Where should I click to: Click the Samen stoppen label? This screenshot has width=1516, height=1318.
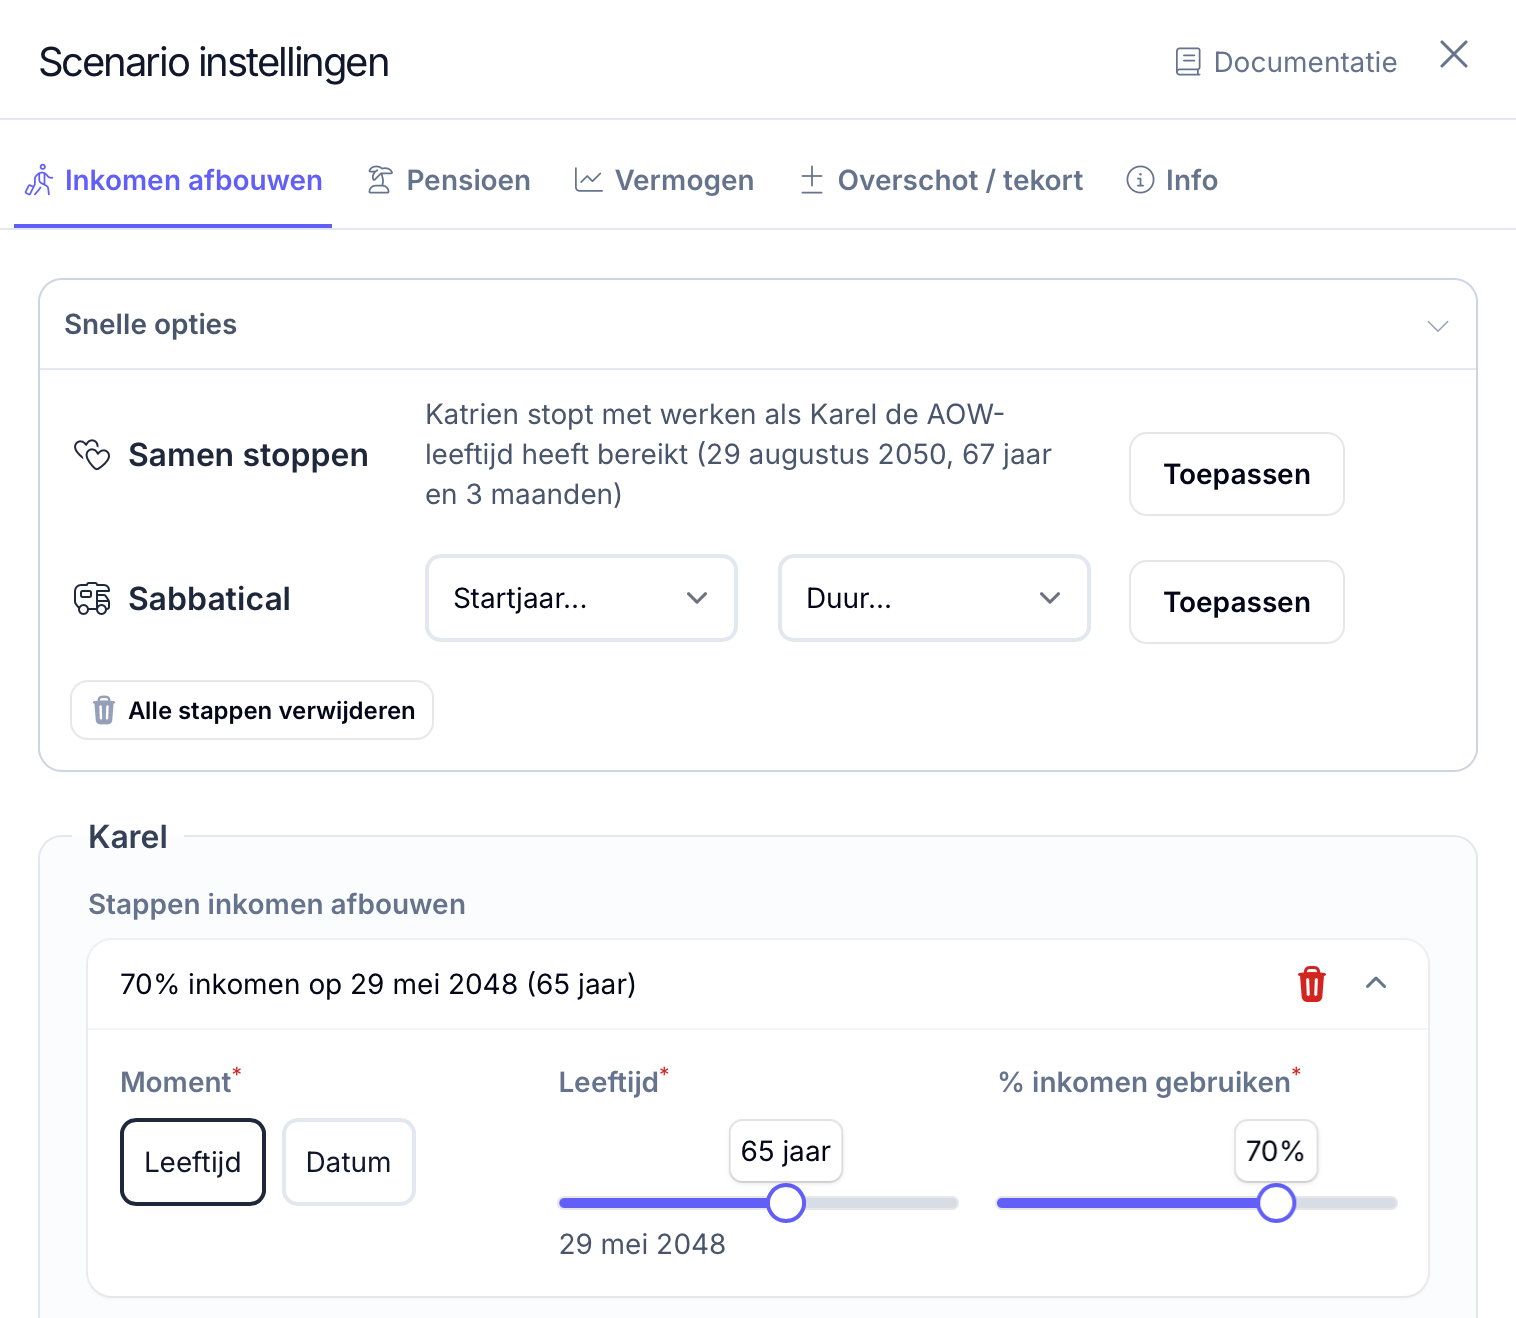coord(248,455)
